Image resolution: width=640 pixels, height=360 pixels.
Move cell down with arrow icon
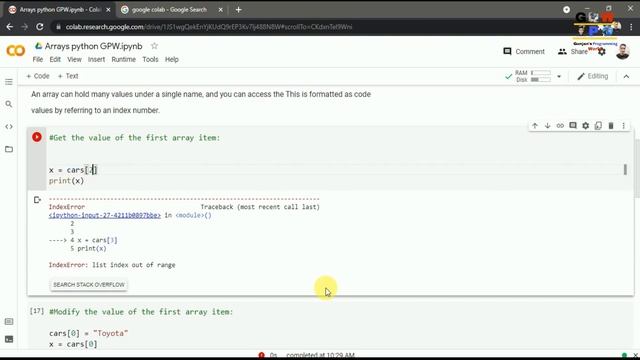tap(547, 126)
